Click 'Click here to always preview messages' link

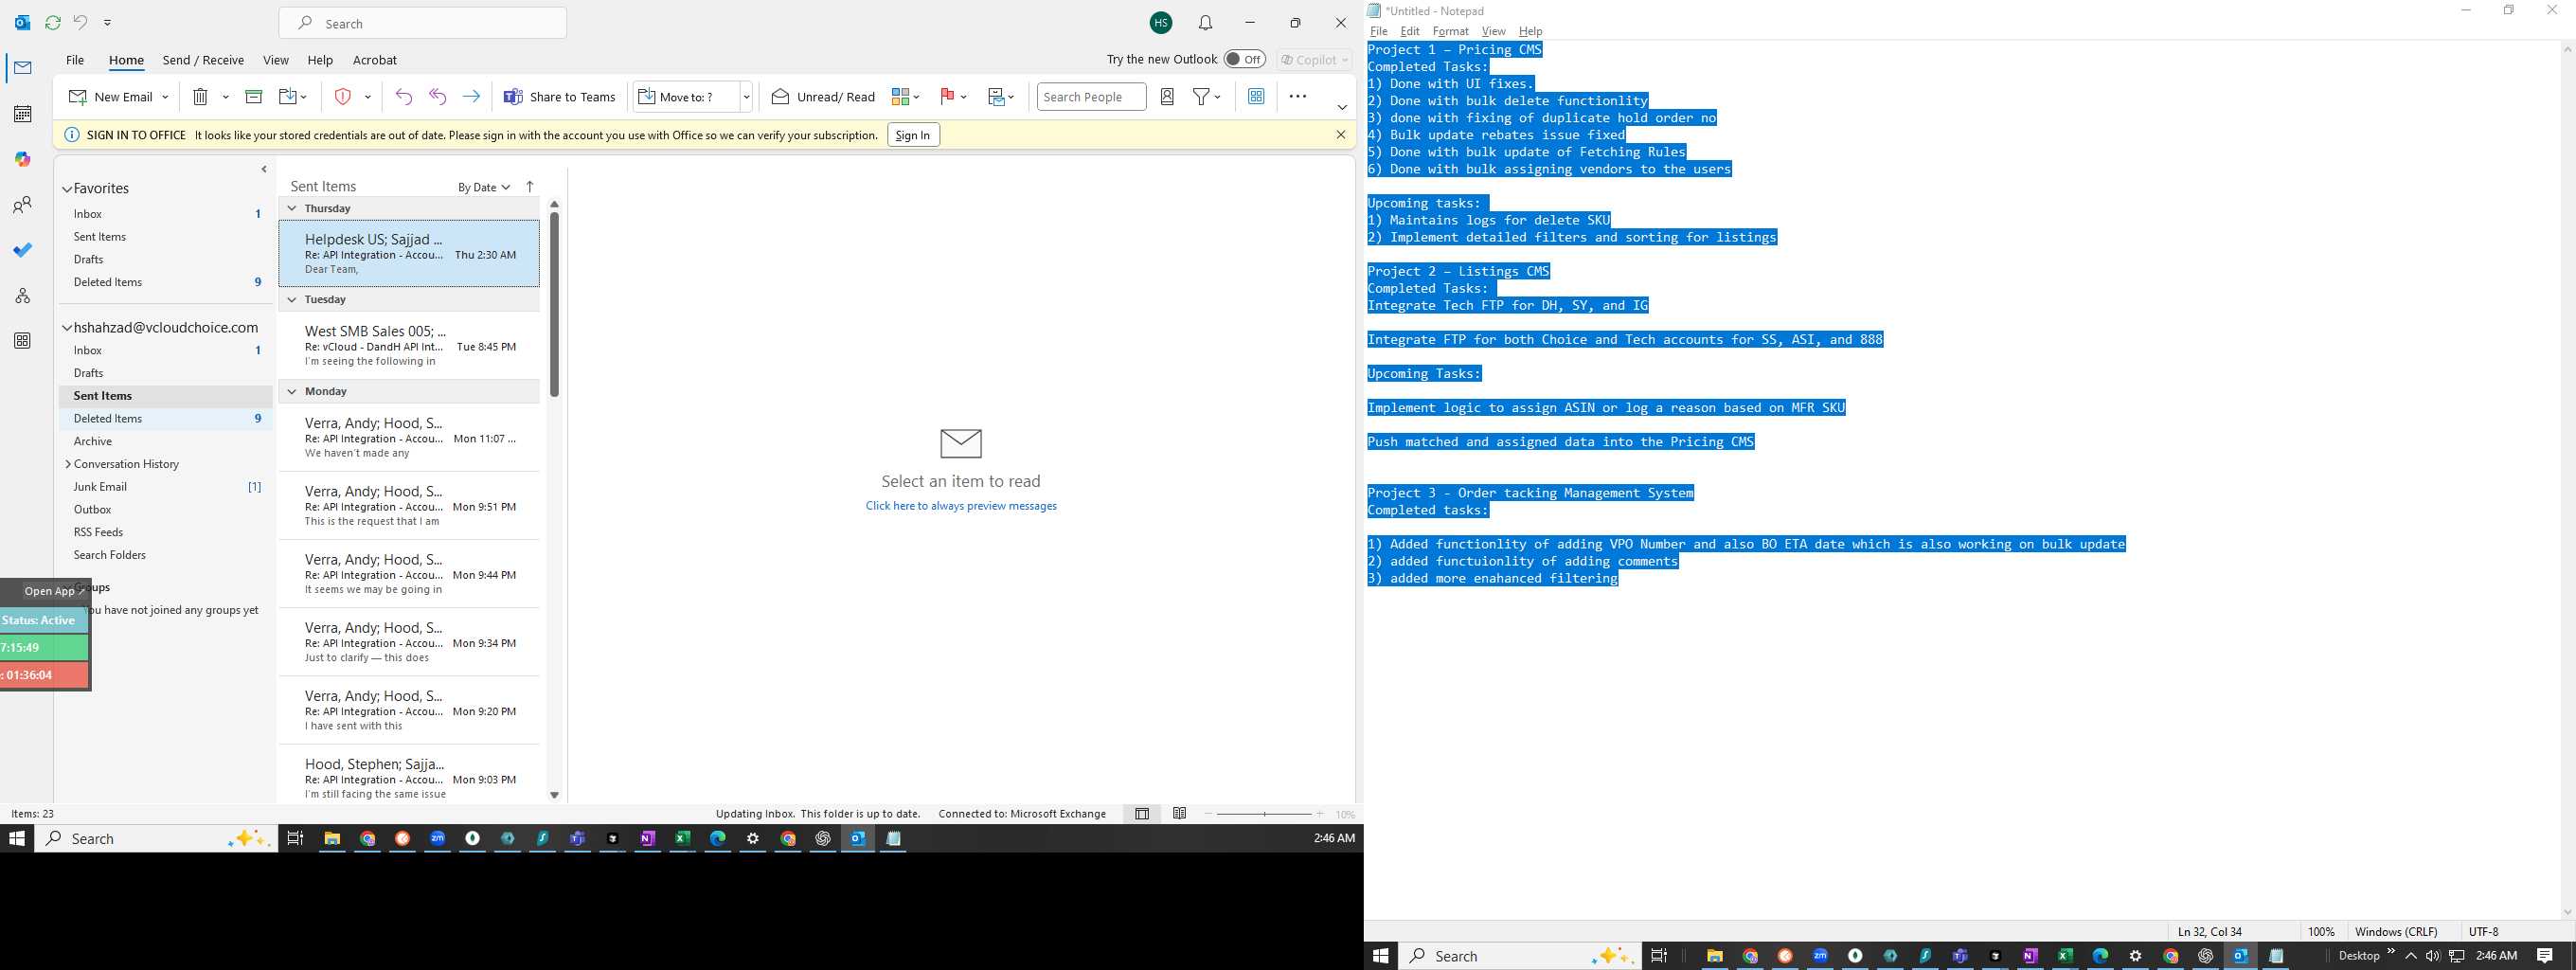pyautogui.click(x=961, y=506)
